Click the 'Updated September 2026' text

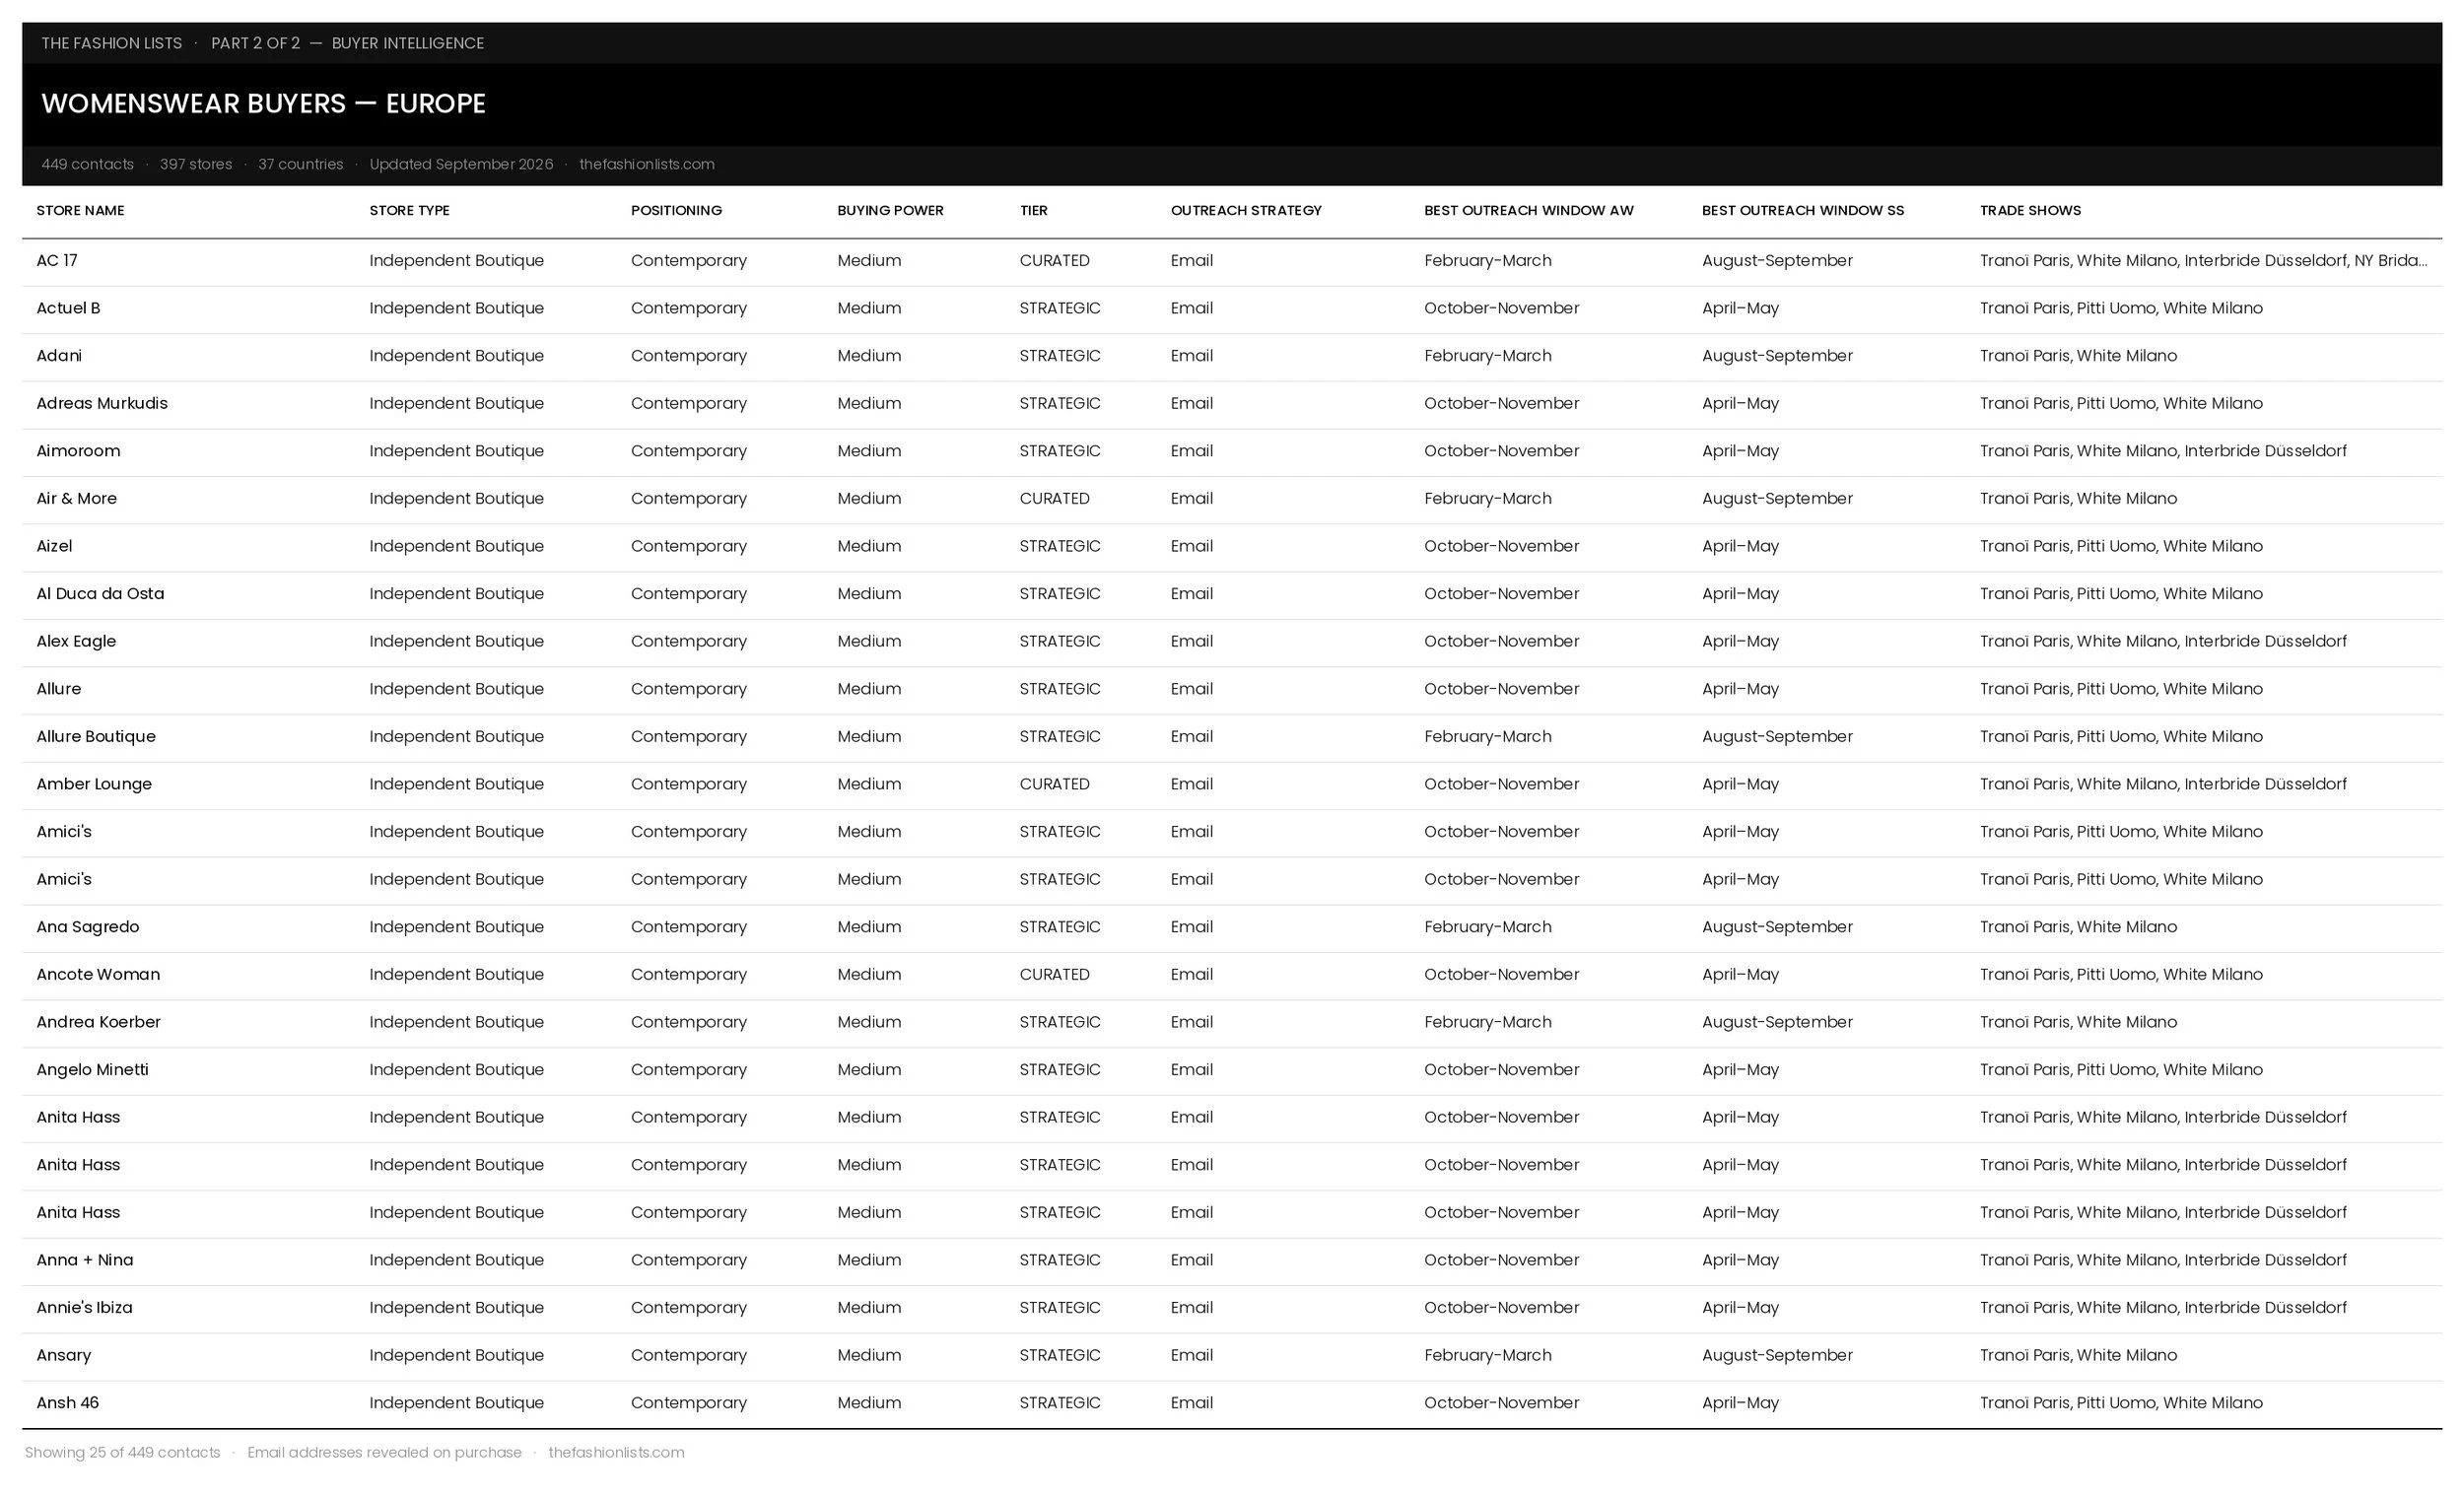click(461, 164)
